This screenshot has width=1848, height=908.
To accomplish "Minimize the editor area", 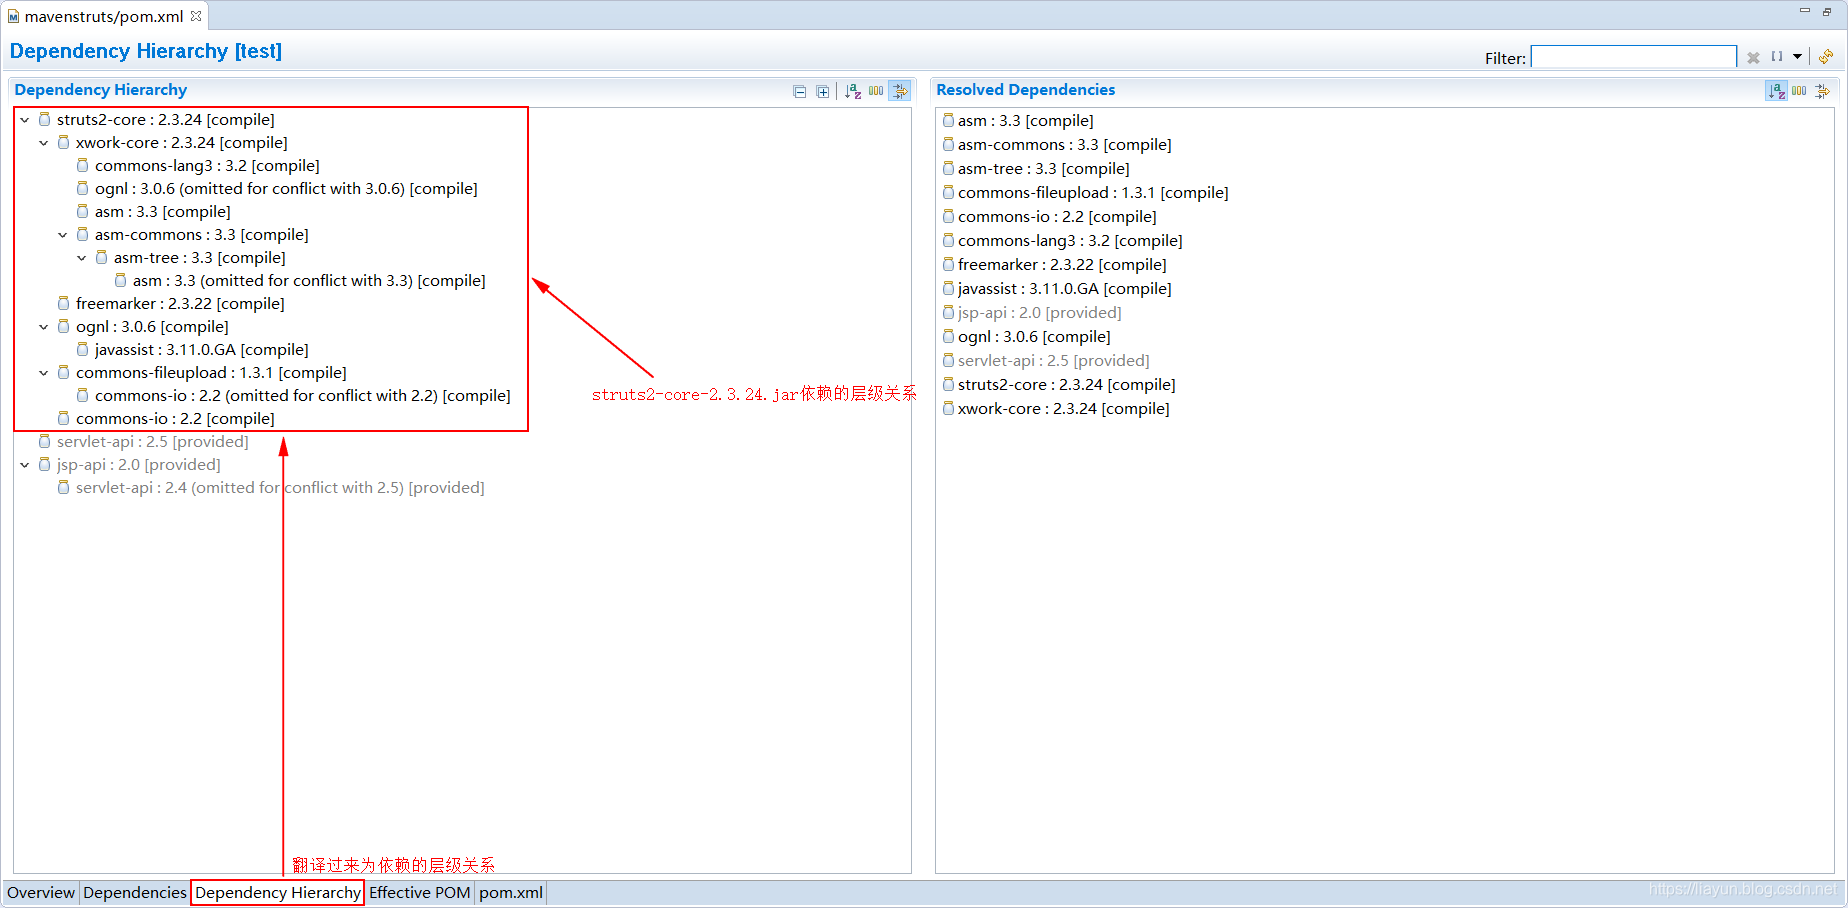I will [1805, 10].
